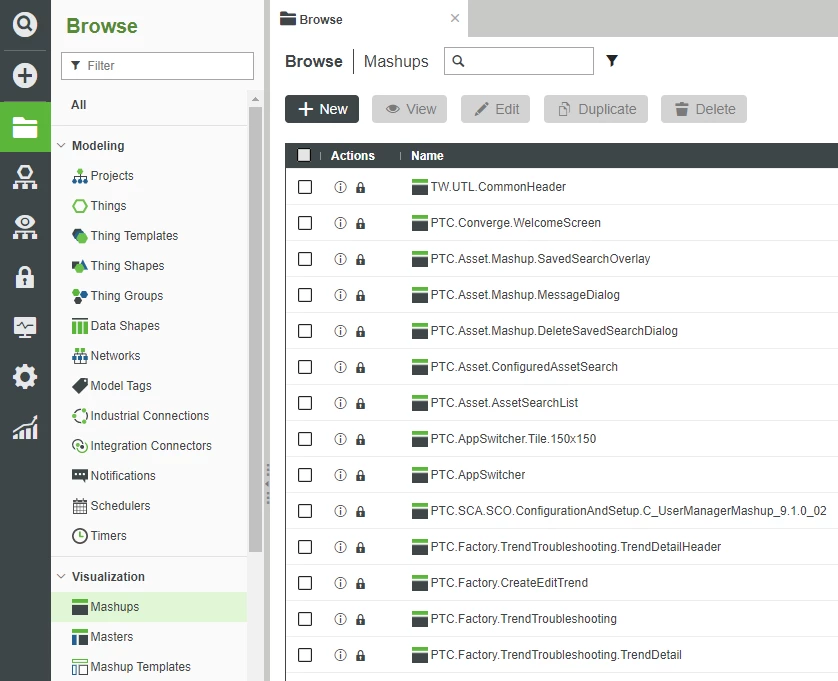Image resolution: width=838 pixels, height=681 pixels.
Task: Click mashup icon of PTC.Factory.TrendTroubleshooting row
Action: [420, 619]
